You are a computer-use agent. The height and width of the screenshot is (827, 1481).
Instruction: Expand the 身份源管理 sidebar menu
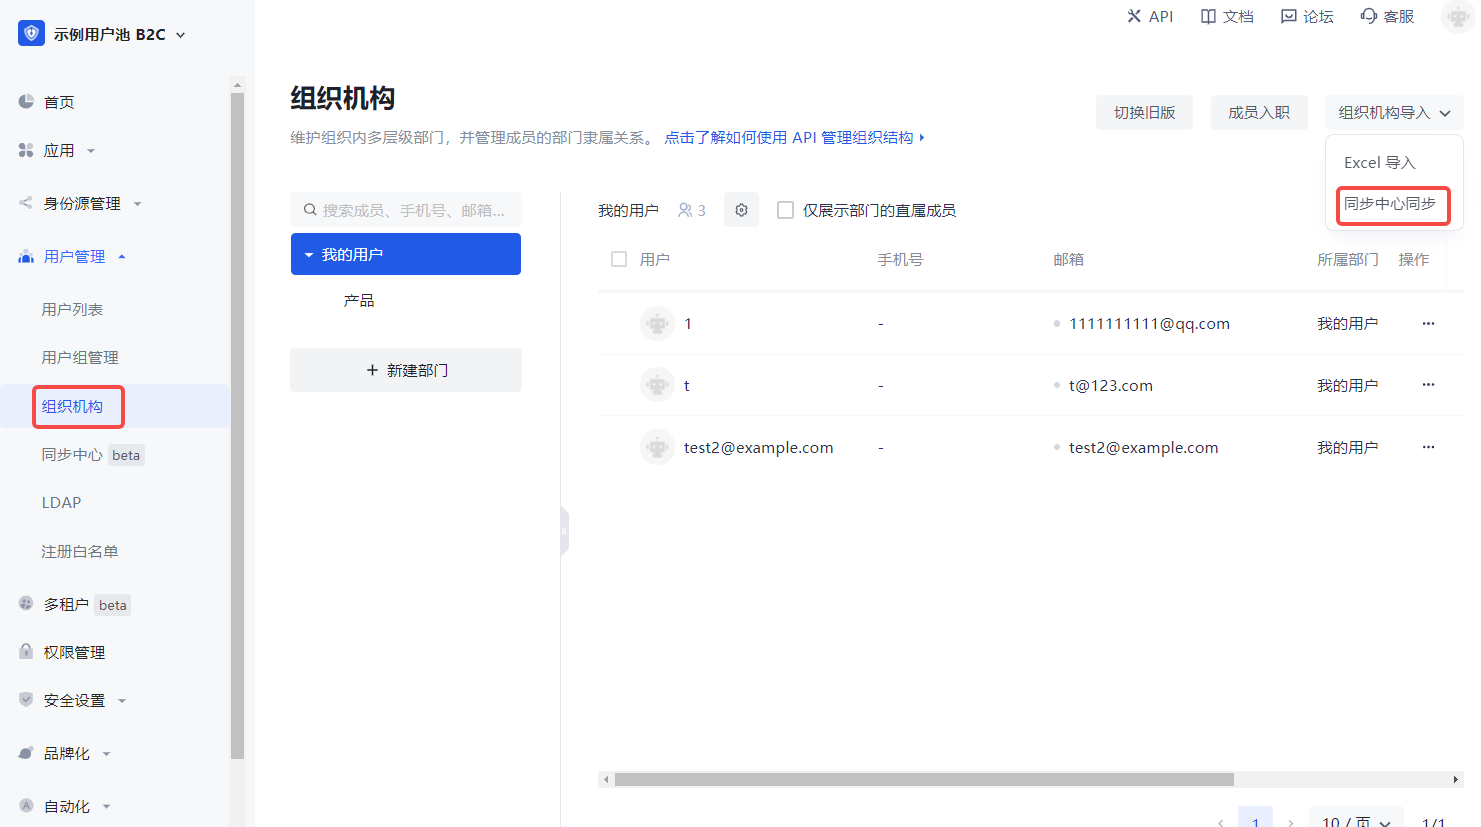coord(82,204)
